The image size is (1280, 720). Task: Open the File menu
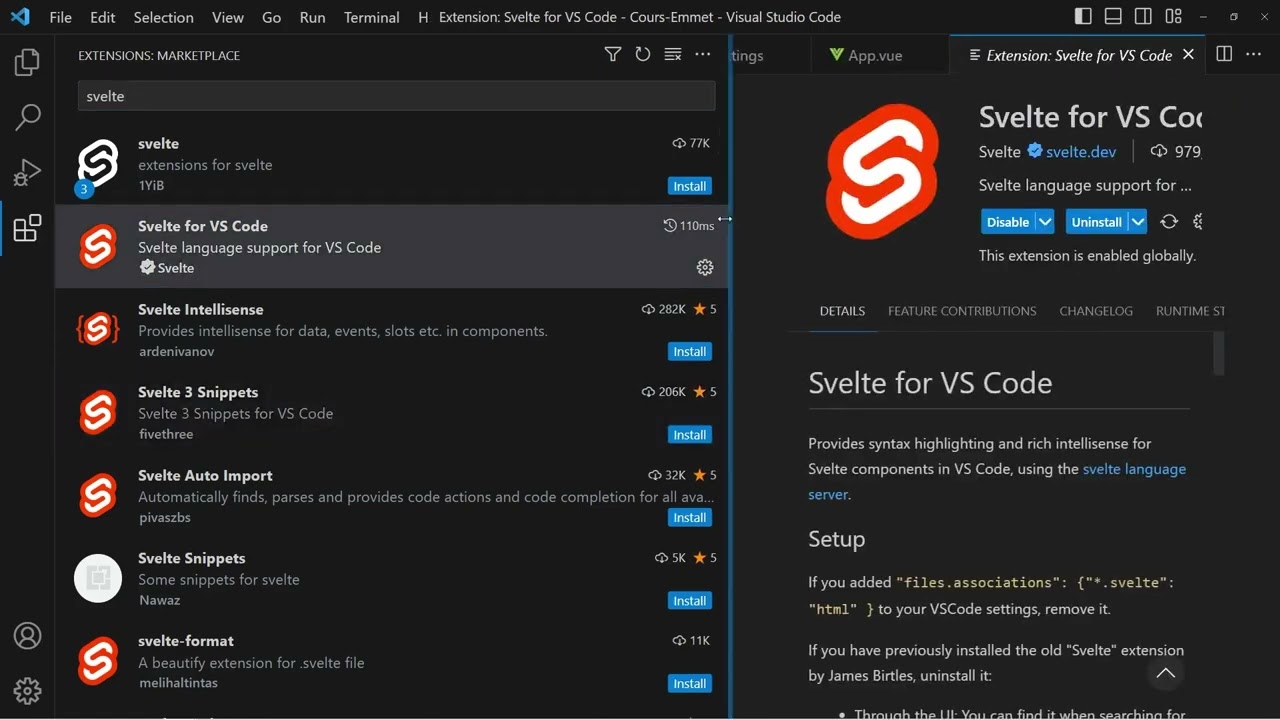click(x=60, y=17)
